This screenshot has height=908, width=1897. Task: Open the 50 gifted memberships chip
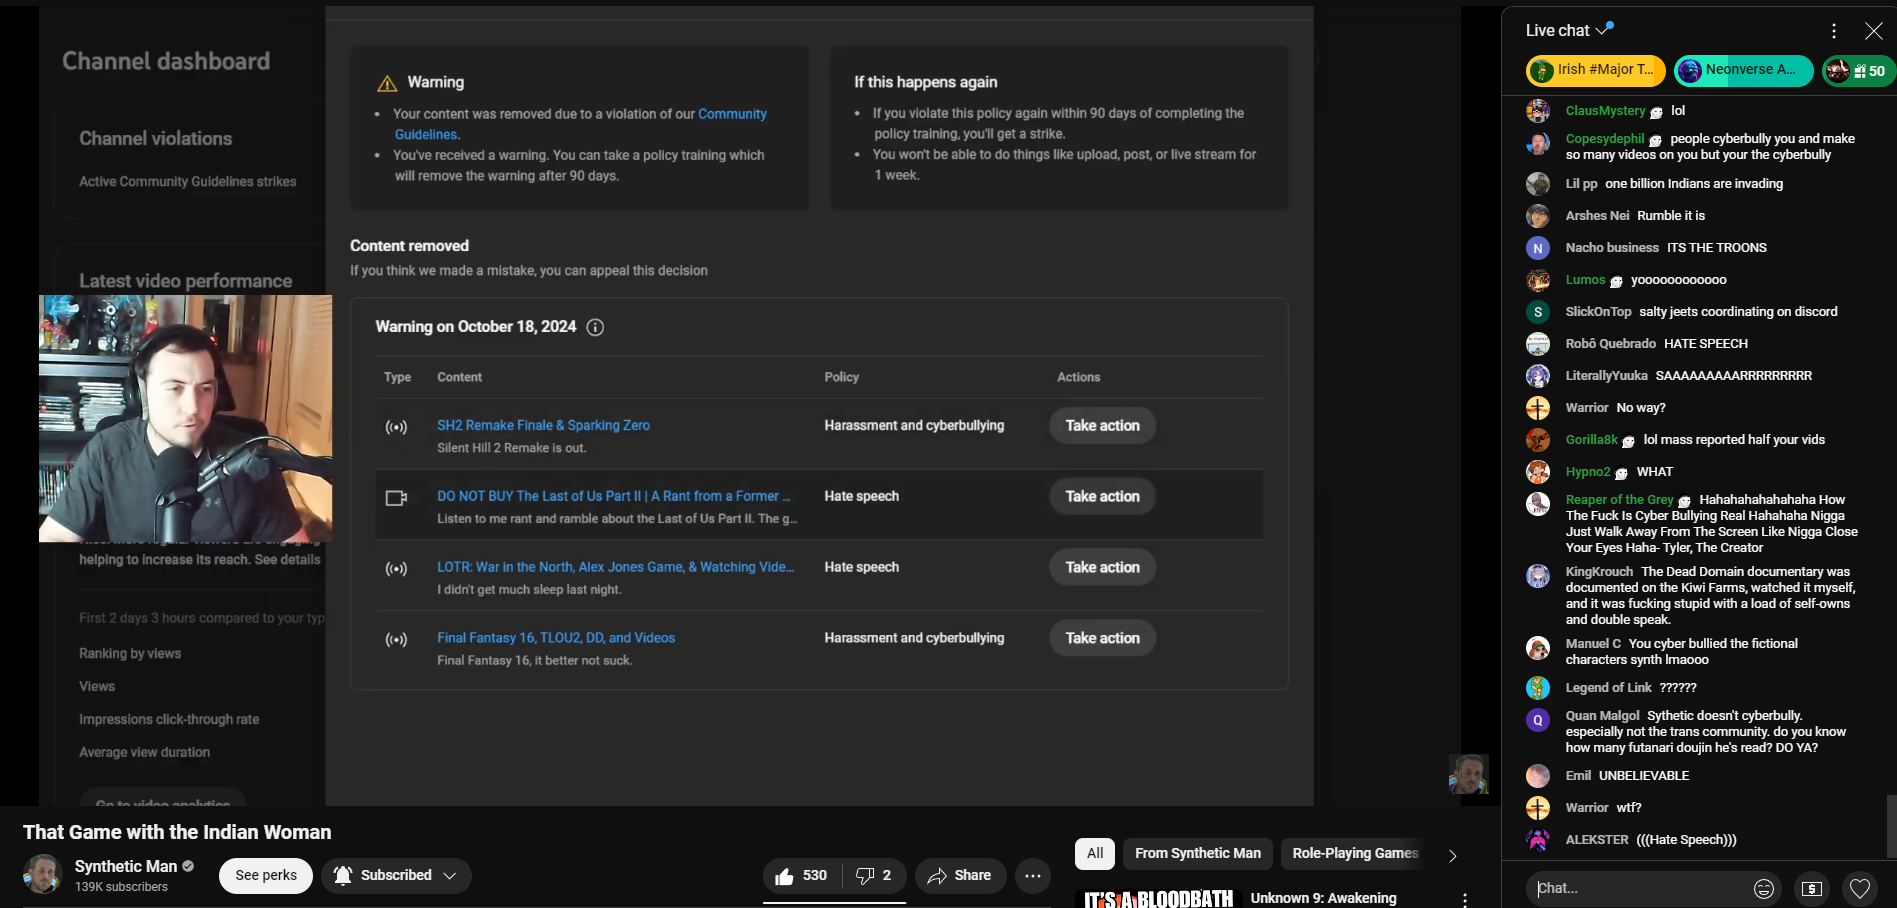[x=1857, y=70]
